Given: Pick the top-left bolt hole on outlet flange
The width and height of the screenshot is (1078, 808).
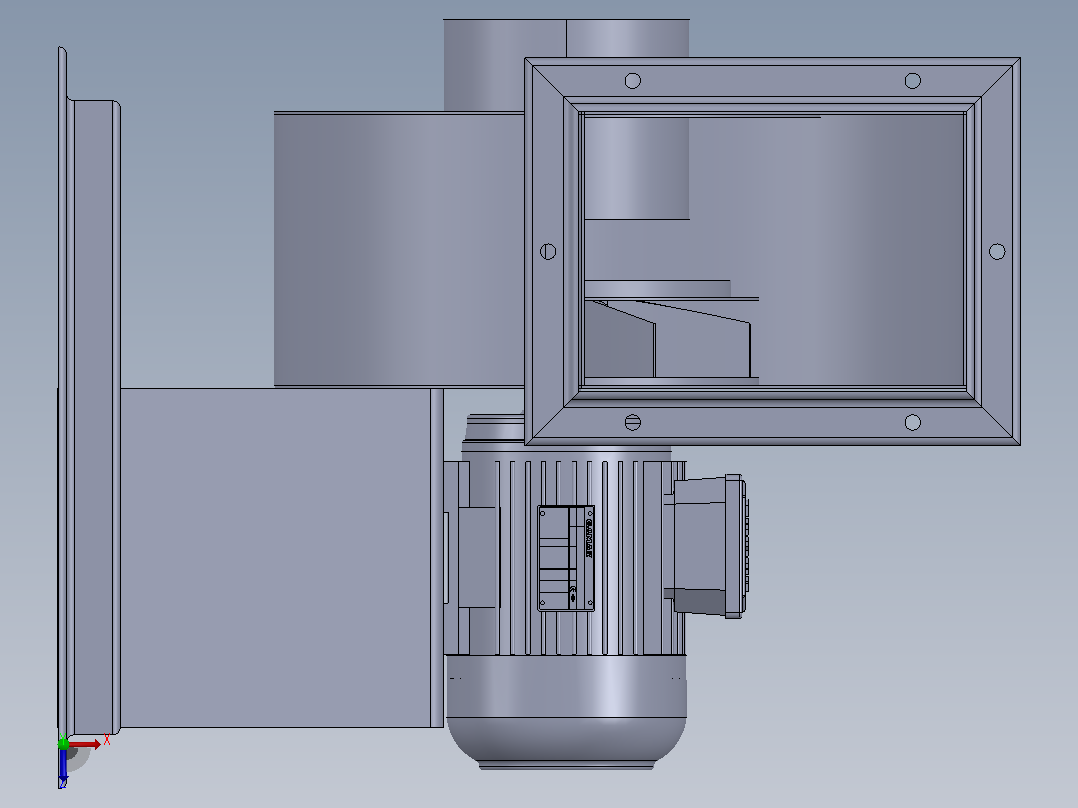Looking at the screenshot, I should click(632, 81).
